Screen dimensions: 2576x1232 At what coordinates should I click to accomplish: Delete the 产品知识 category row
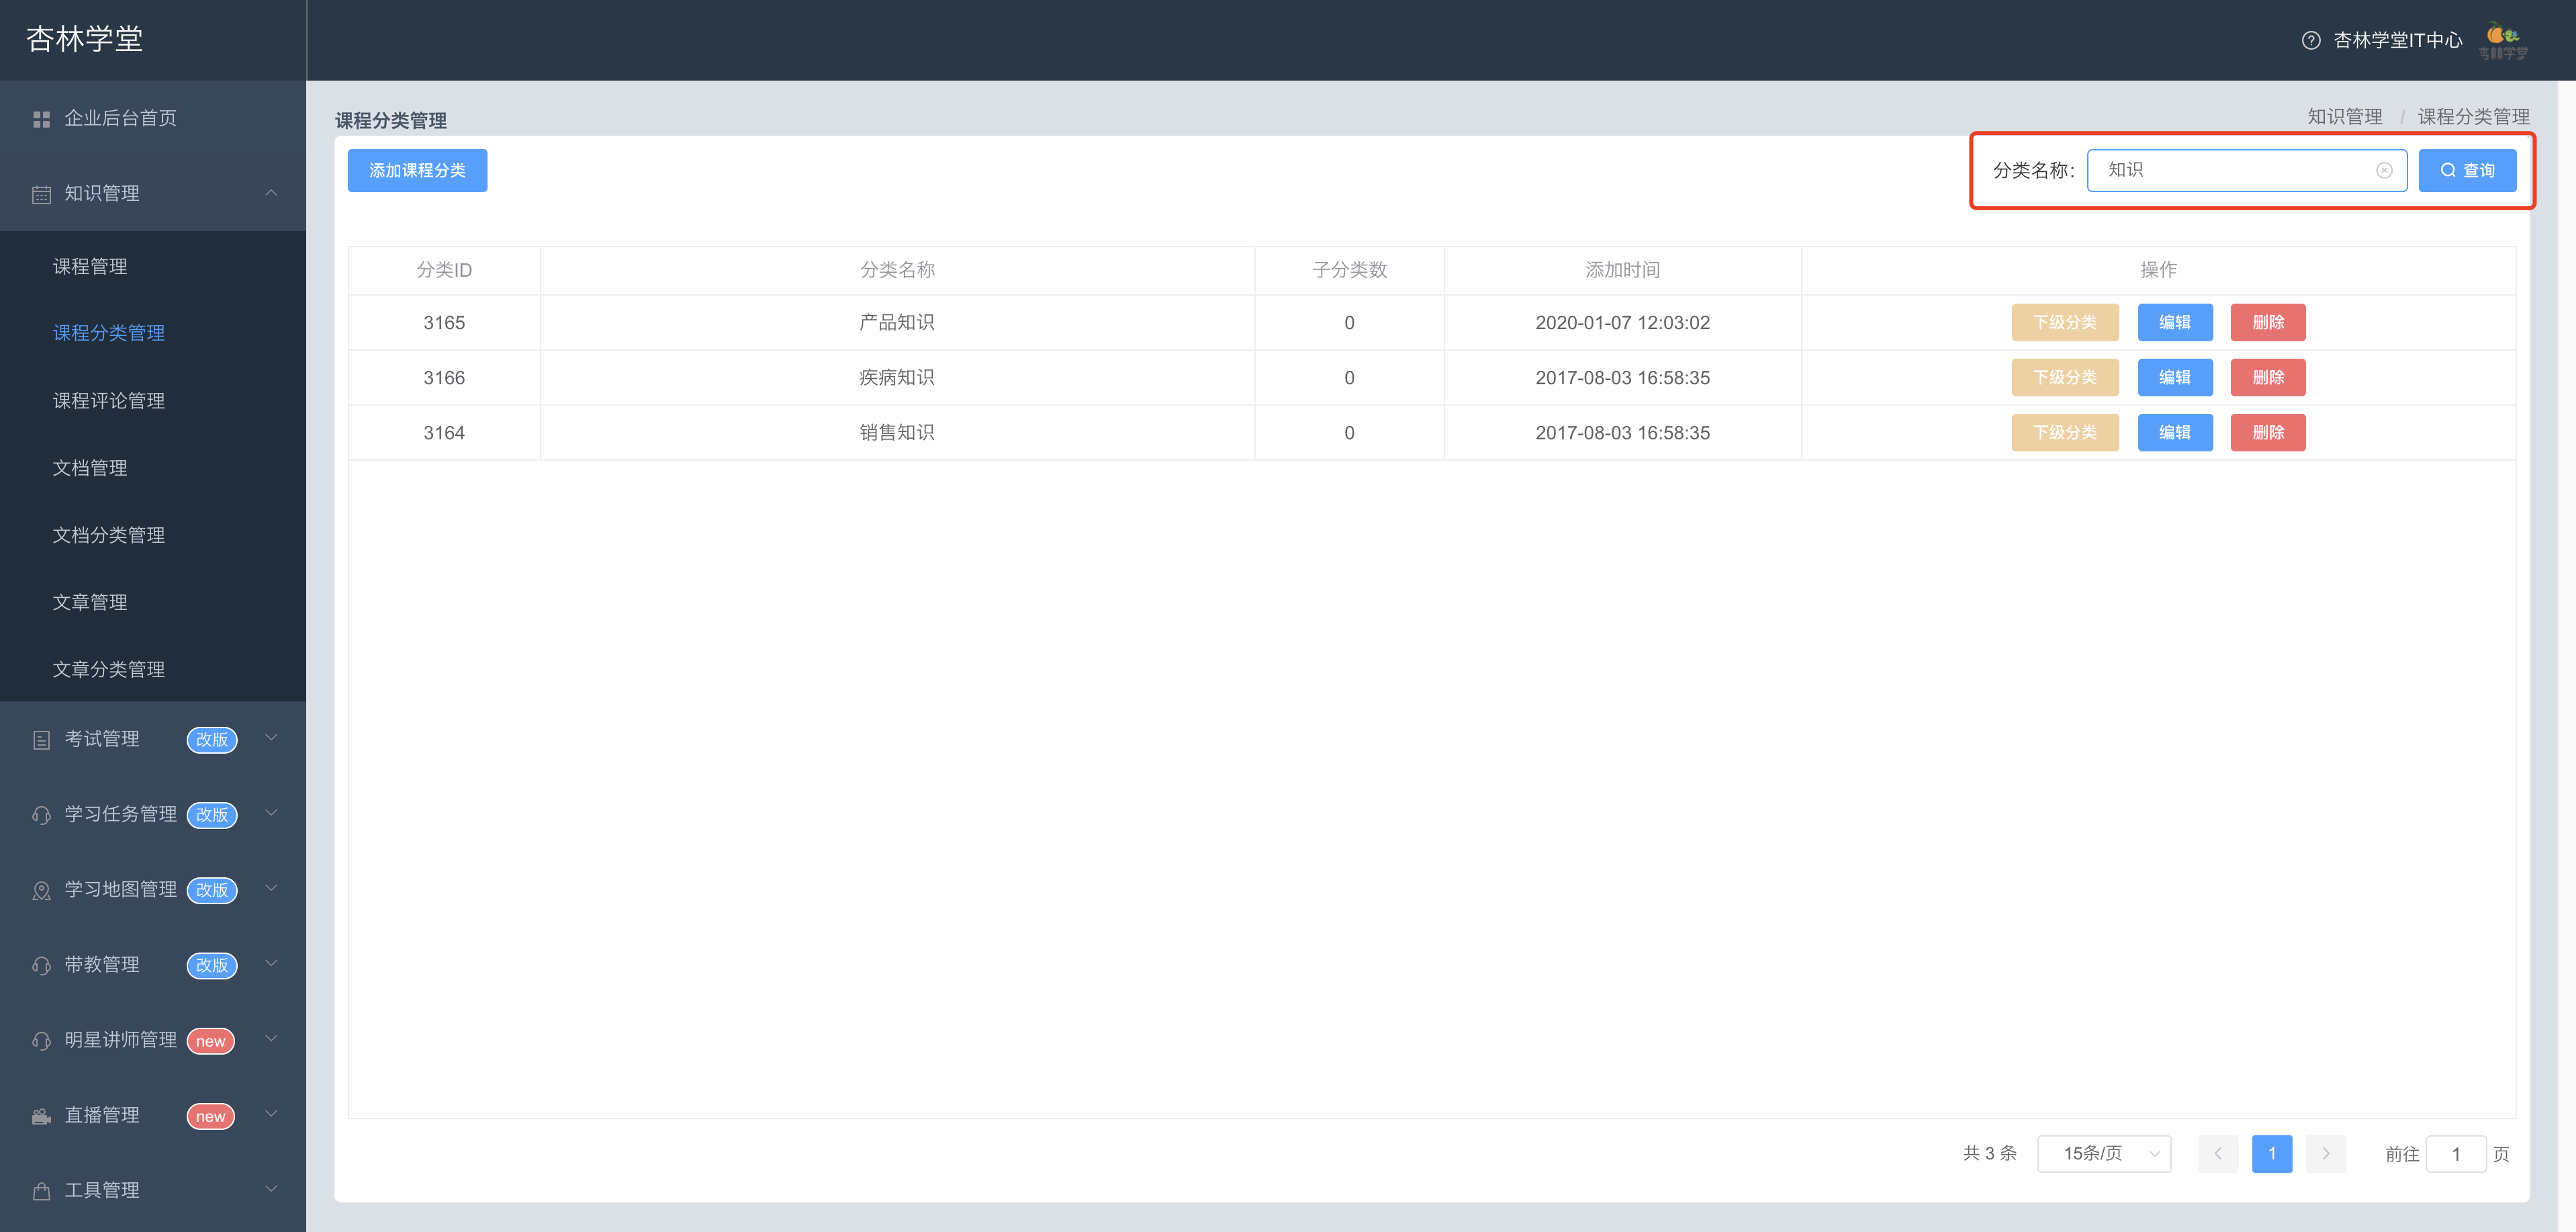pyautogui.click(x=2268, y=323)
